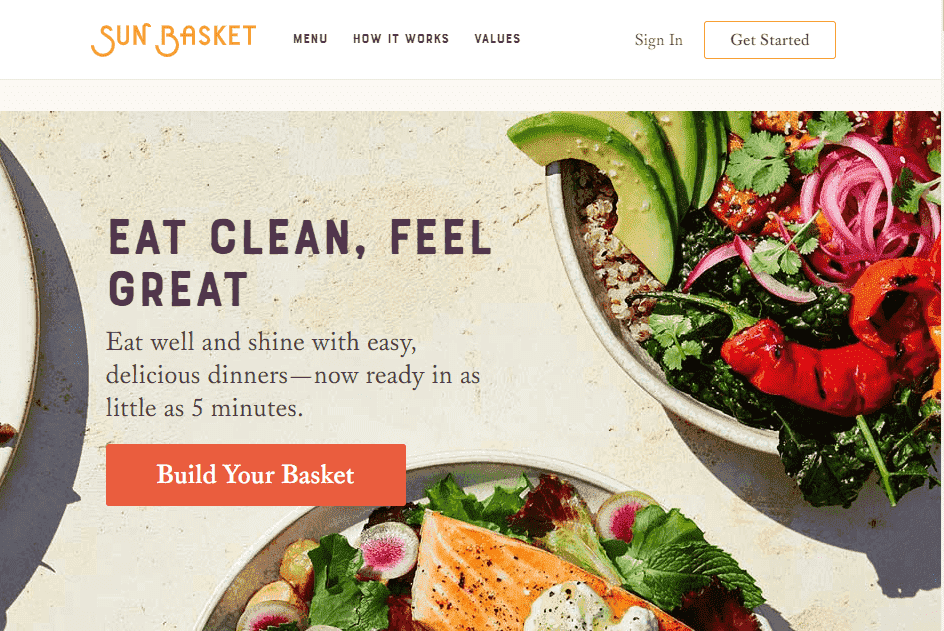Click the Sign In link

pyautogui.click(x=659, y=40)
